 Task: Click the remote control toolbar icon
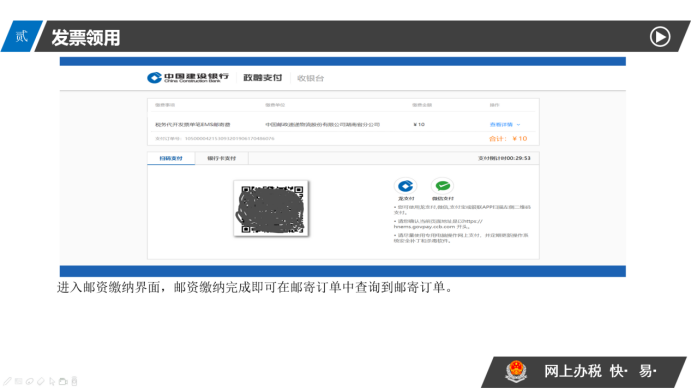74,381
